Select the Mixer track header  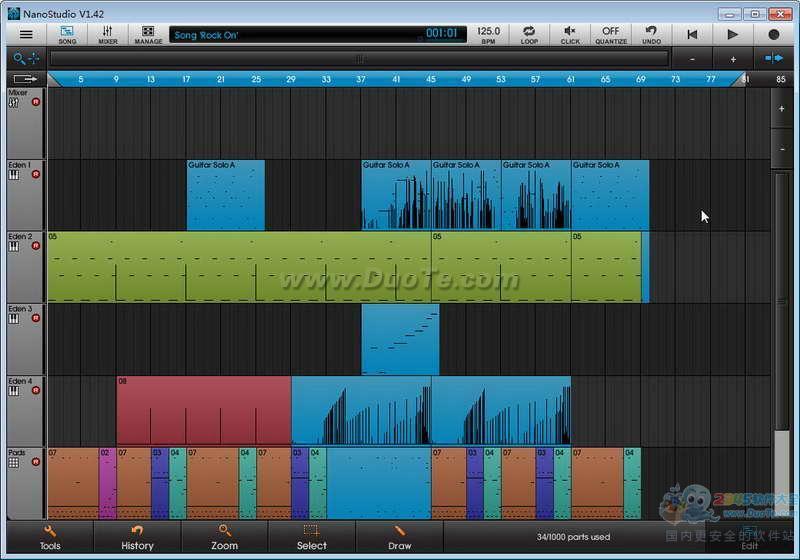[x=26, y=123]
